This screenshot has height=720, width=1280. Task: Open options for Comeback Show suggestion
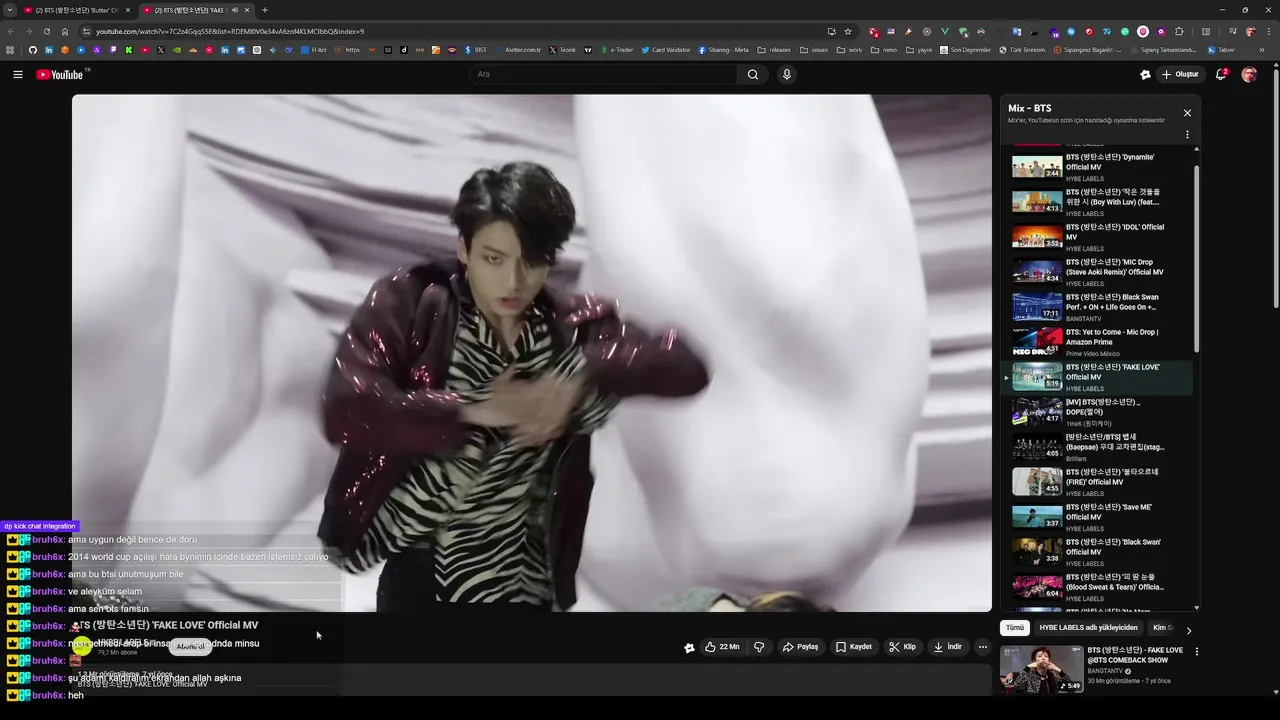(x=1196, y=652)
